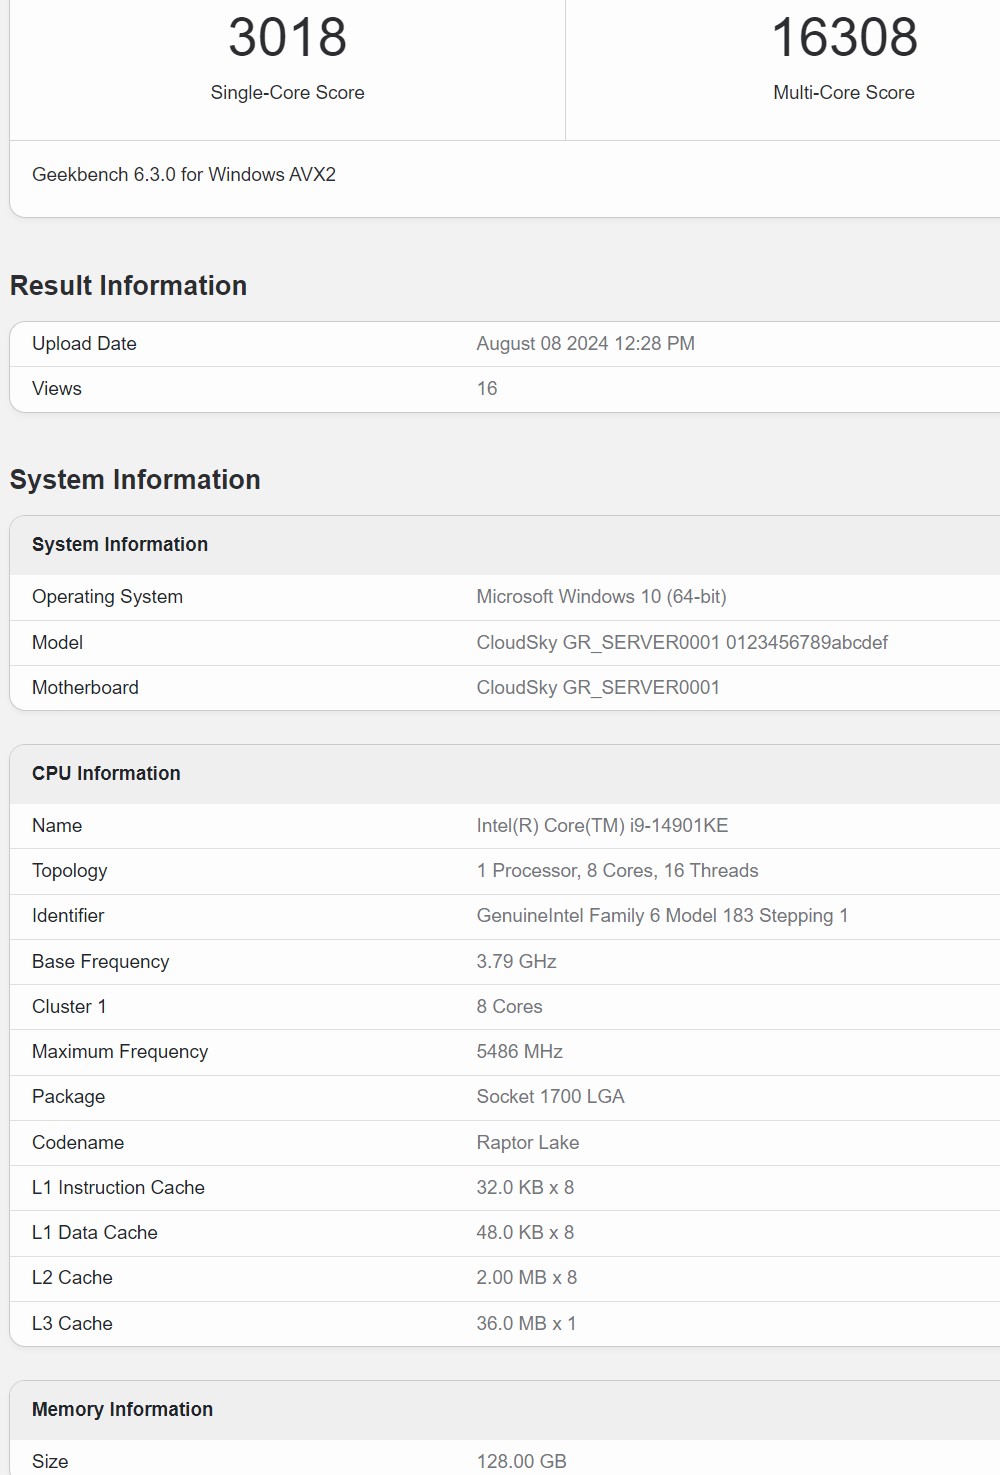
Task: Click the Model value CloudSky GR_SERVER0001 0123456789abcdef
Action: 682,643
